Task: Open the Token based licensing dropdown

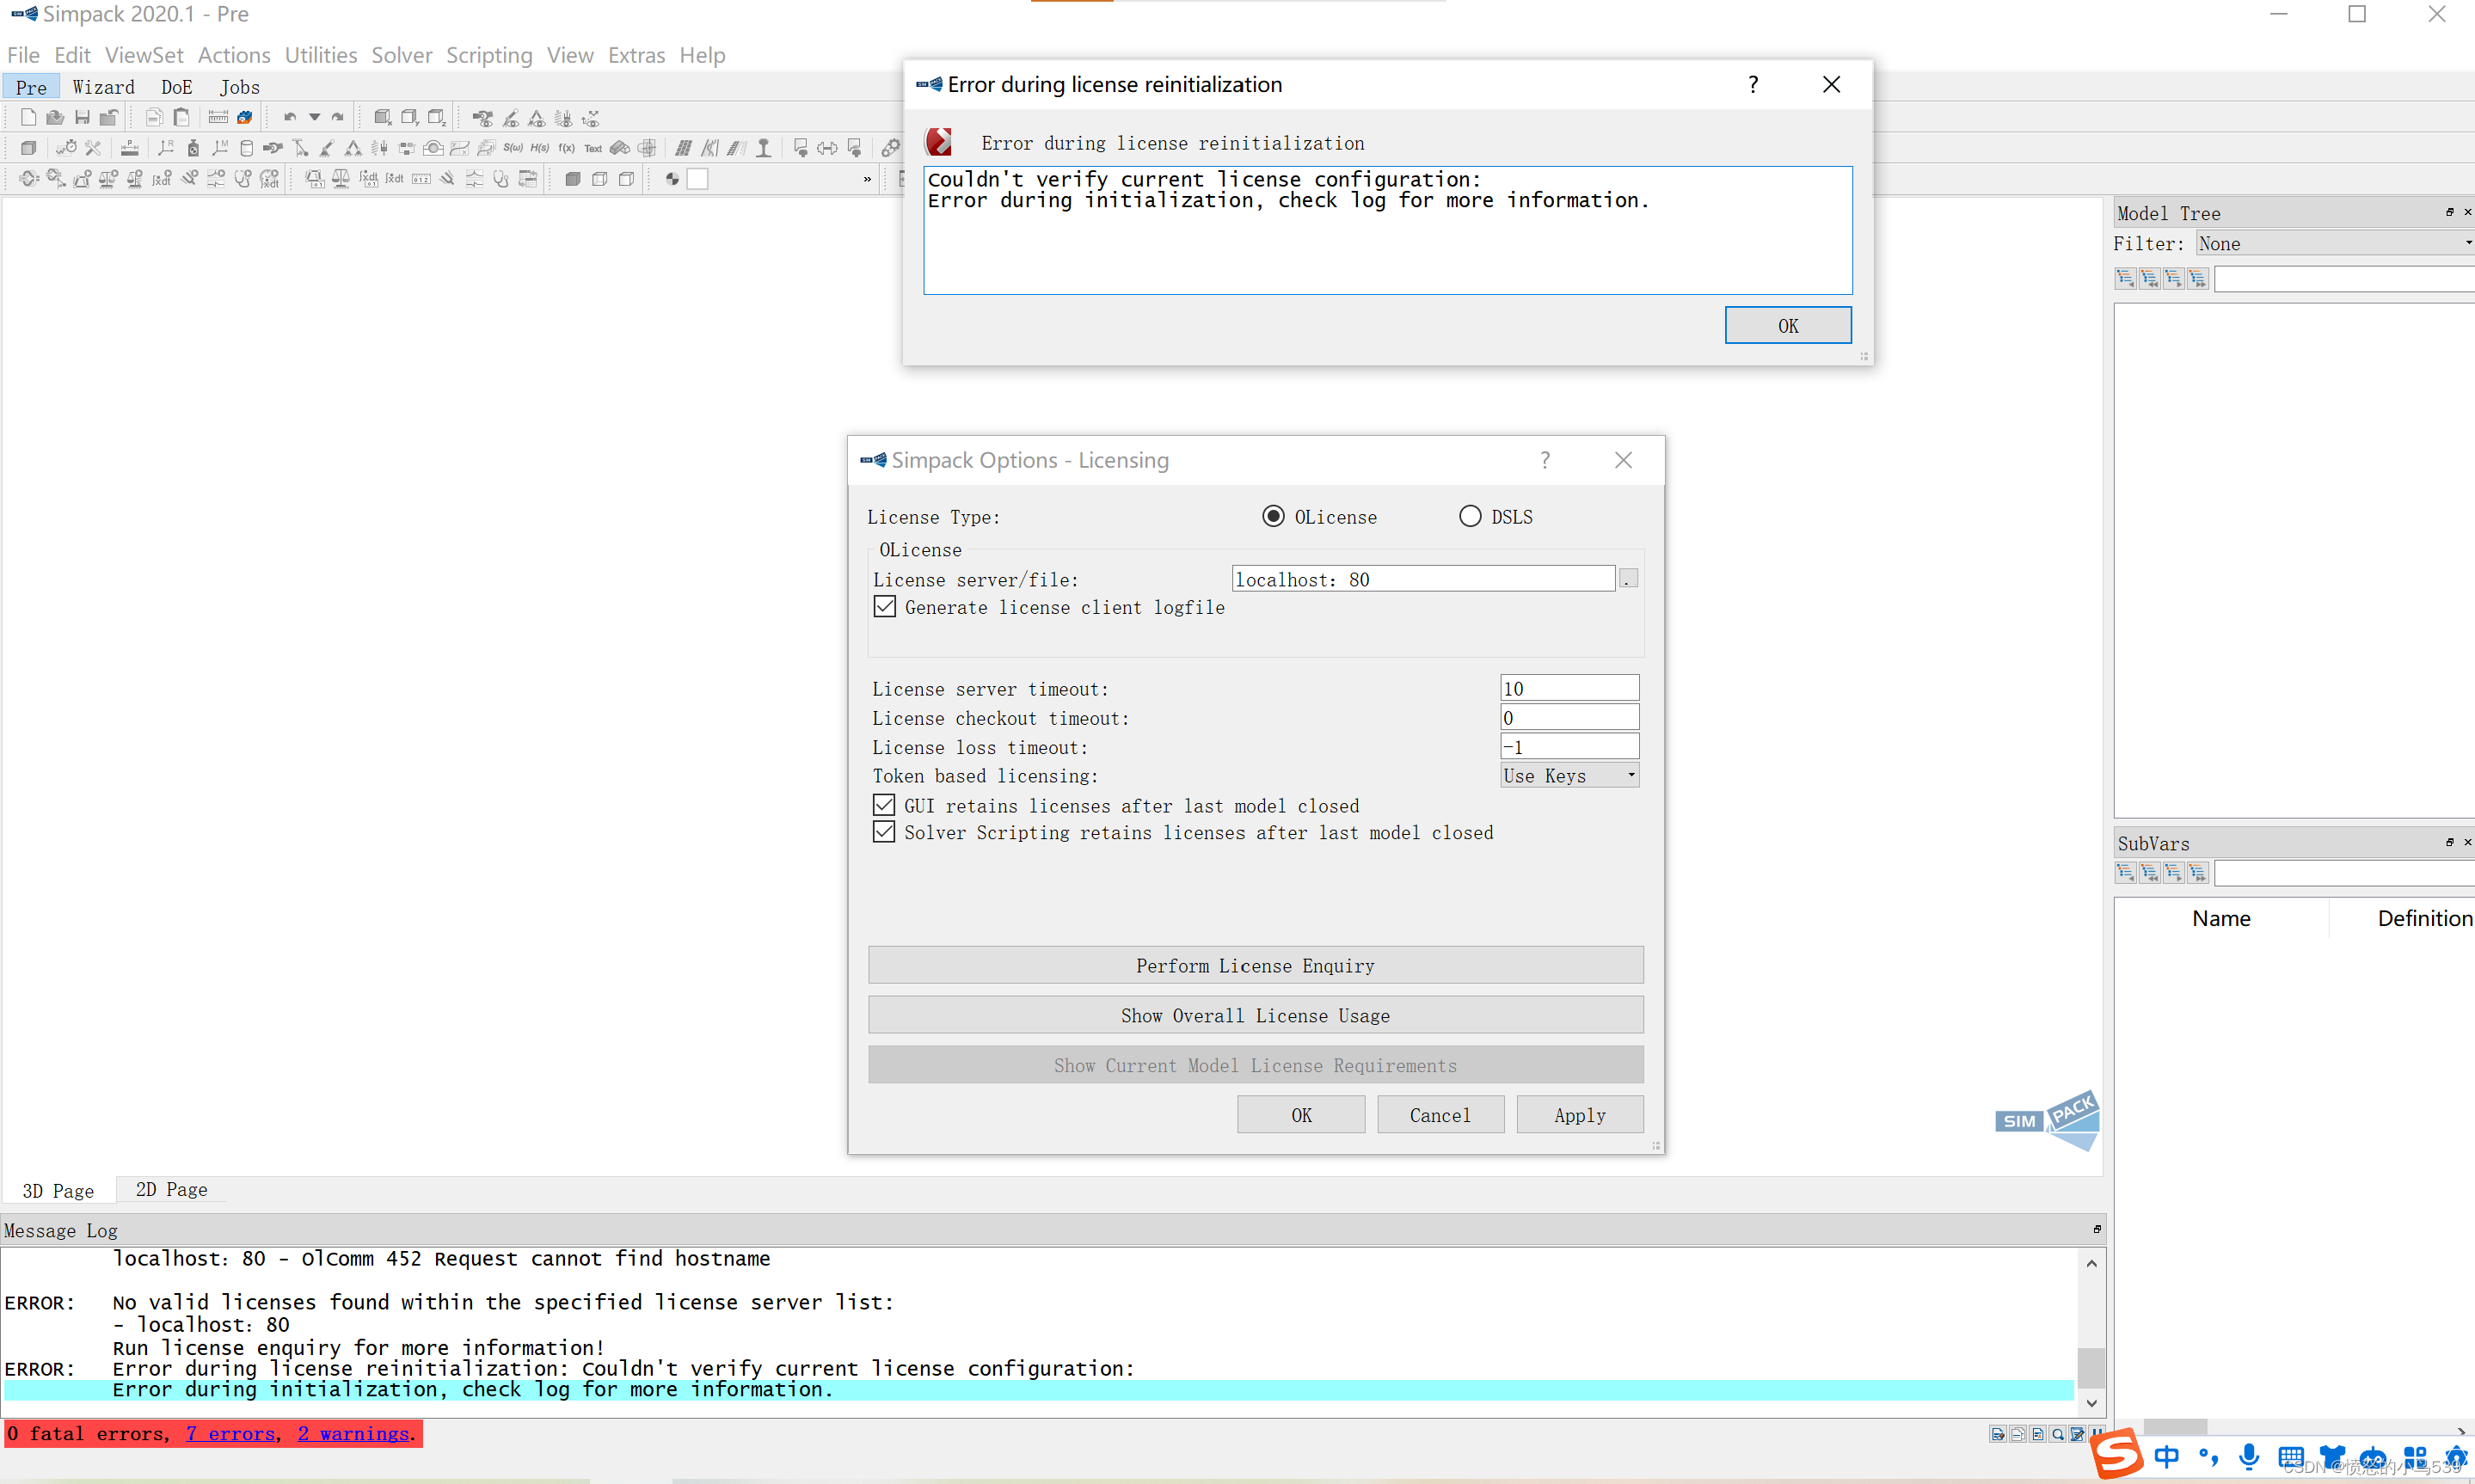Action: 1568,775
